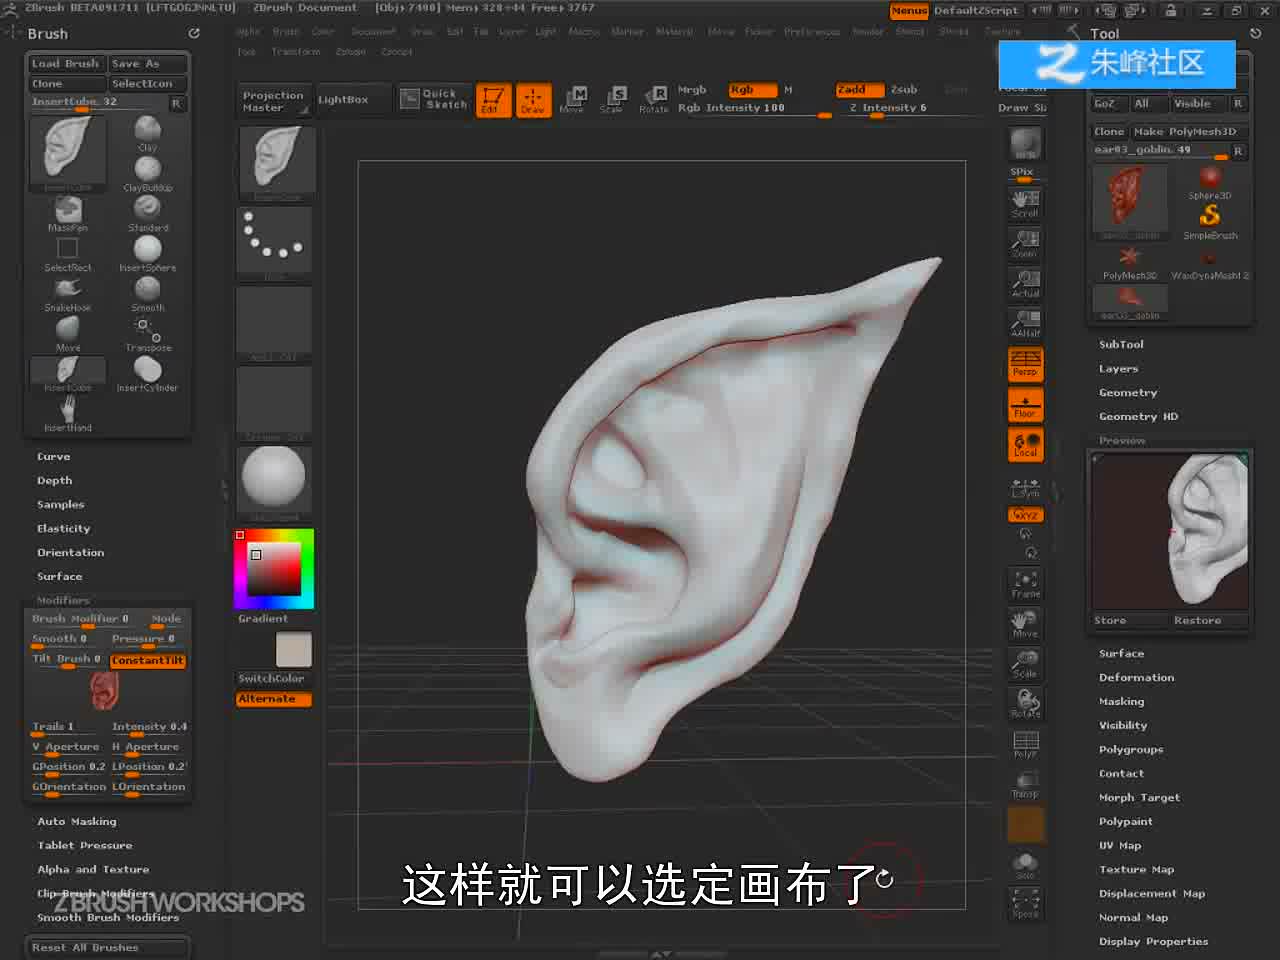Image resolution: width=1280 pixels, height=960 pixels.
Task: Open the Preferences menu
Action: pos(812,32)
